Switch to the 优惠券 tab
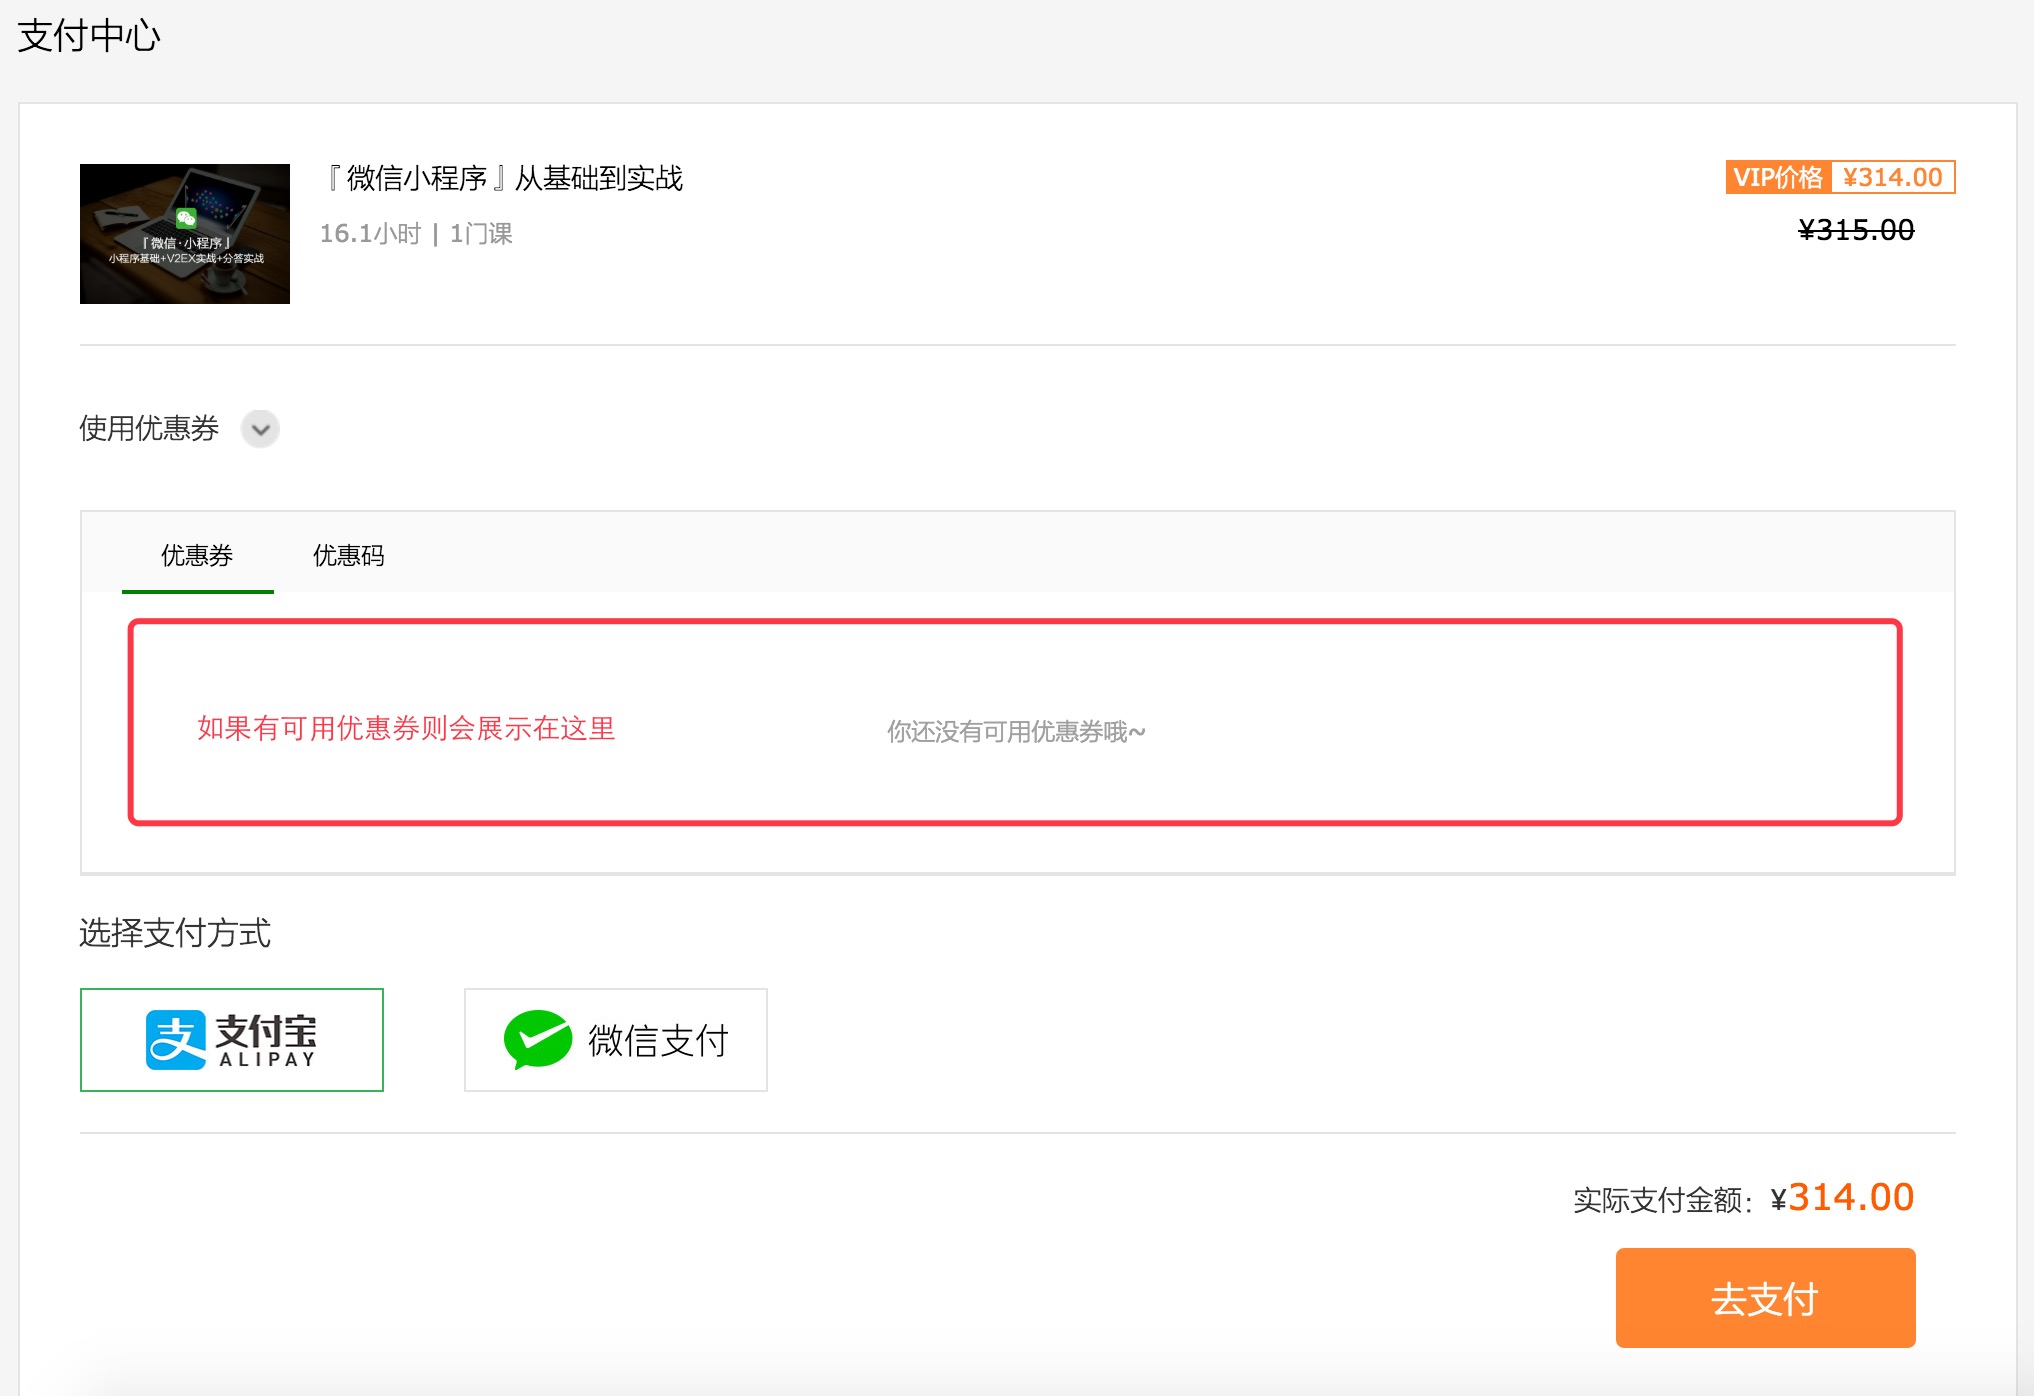2034x1396 pixels. click(x=197, y=555)
